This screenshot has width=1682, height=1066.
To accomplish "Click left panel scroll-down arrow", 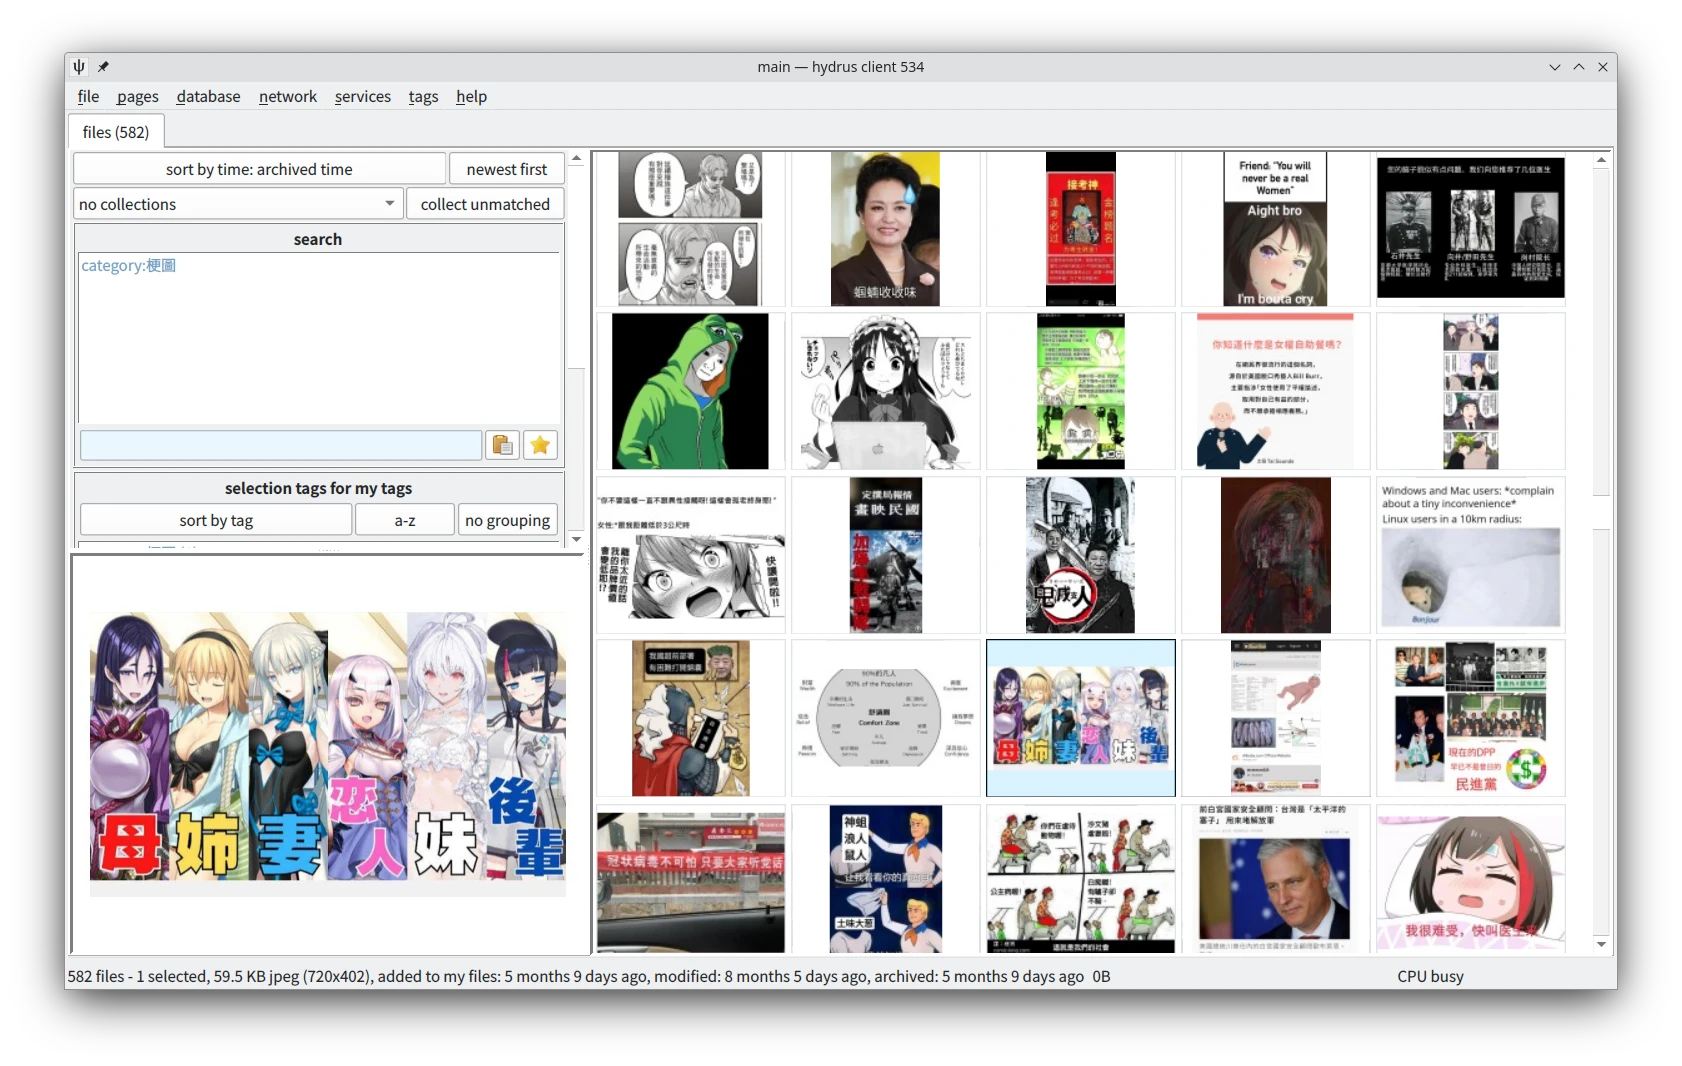I will tap(576, 539).
